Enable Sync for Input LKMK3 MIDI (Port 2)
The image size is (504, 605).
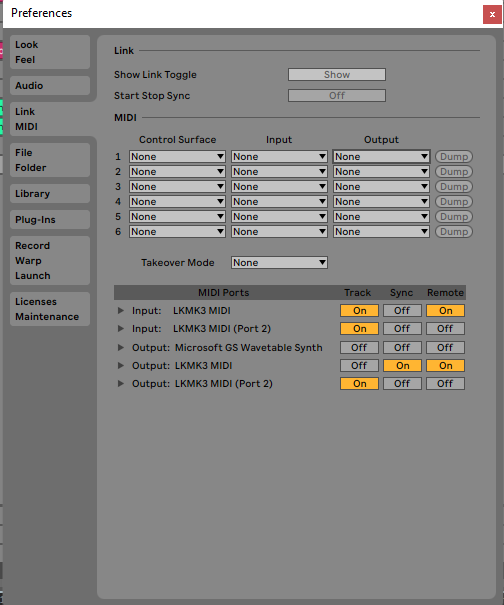pyautogui.click(x=402, y=329)
